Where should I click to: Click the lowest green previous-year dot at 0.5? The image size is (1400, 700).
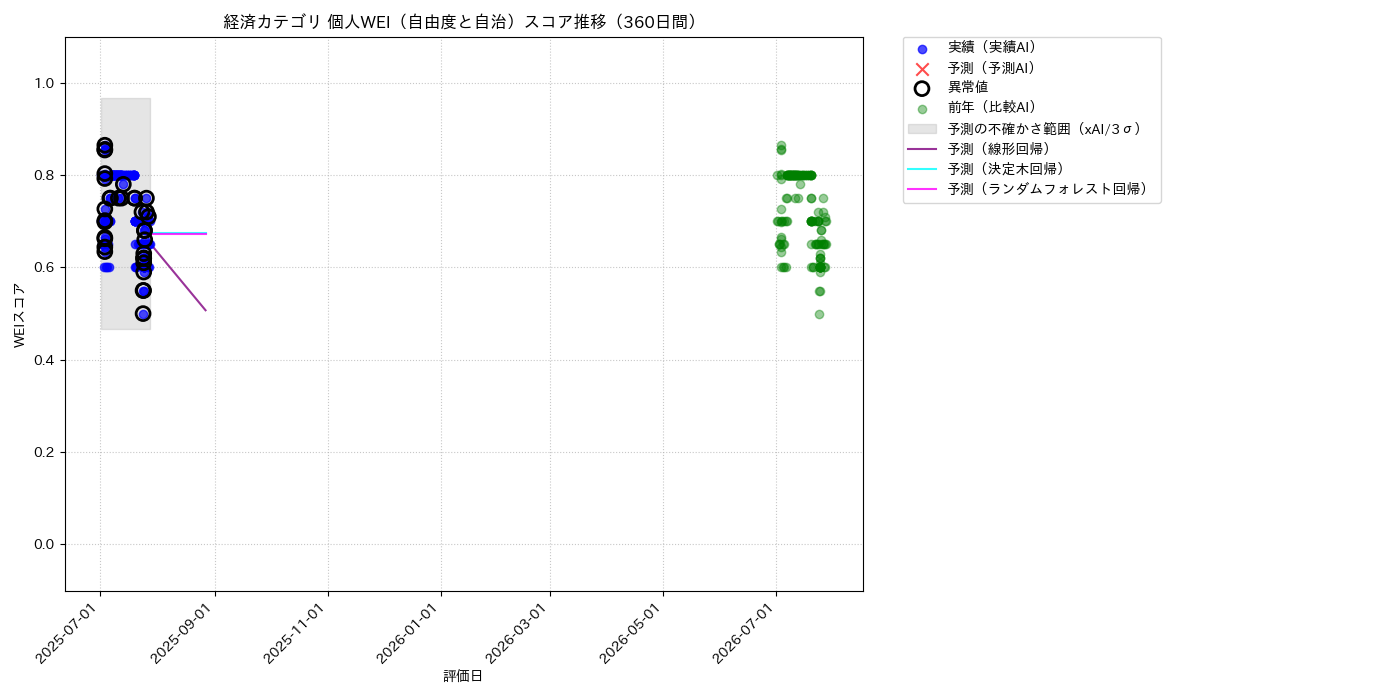click(819, 314)
